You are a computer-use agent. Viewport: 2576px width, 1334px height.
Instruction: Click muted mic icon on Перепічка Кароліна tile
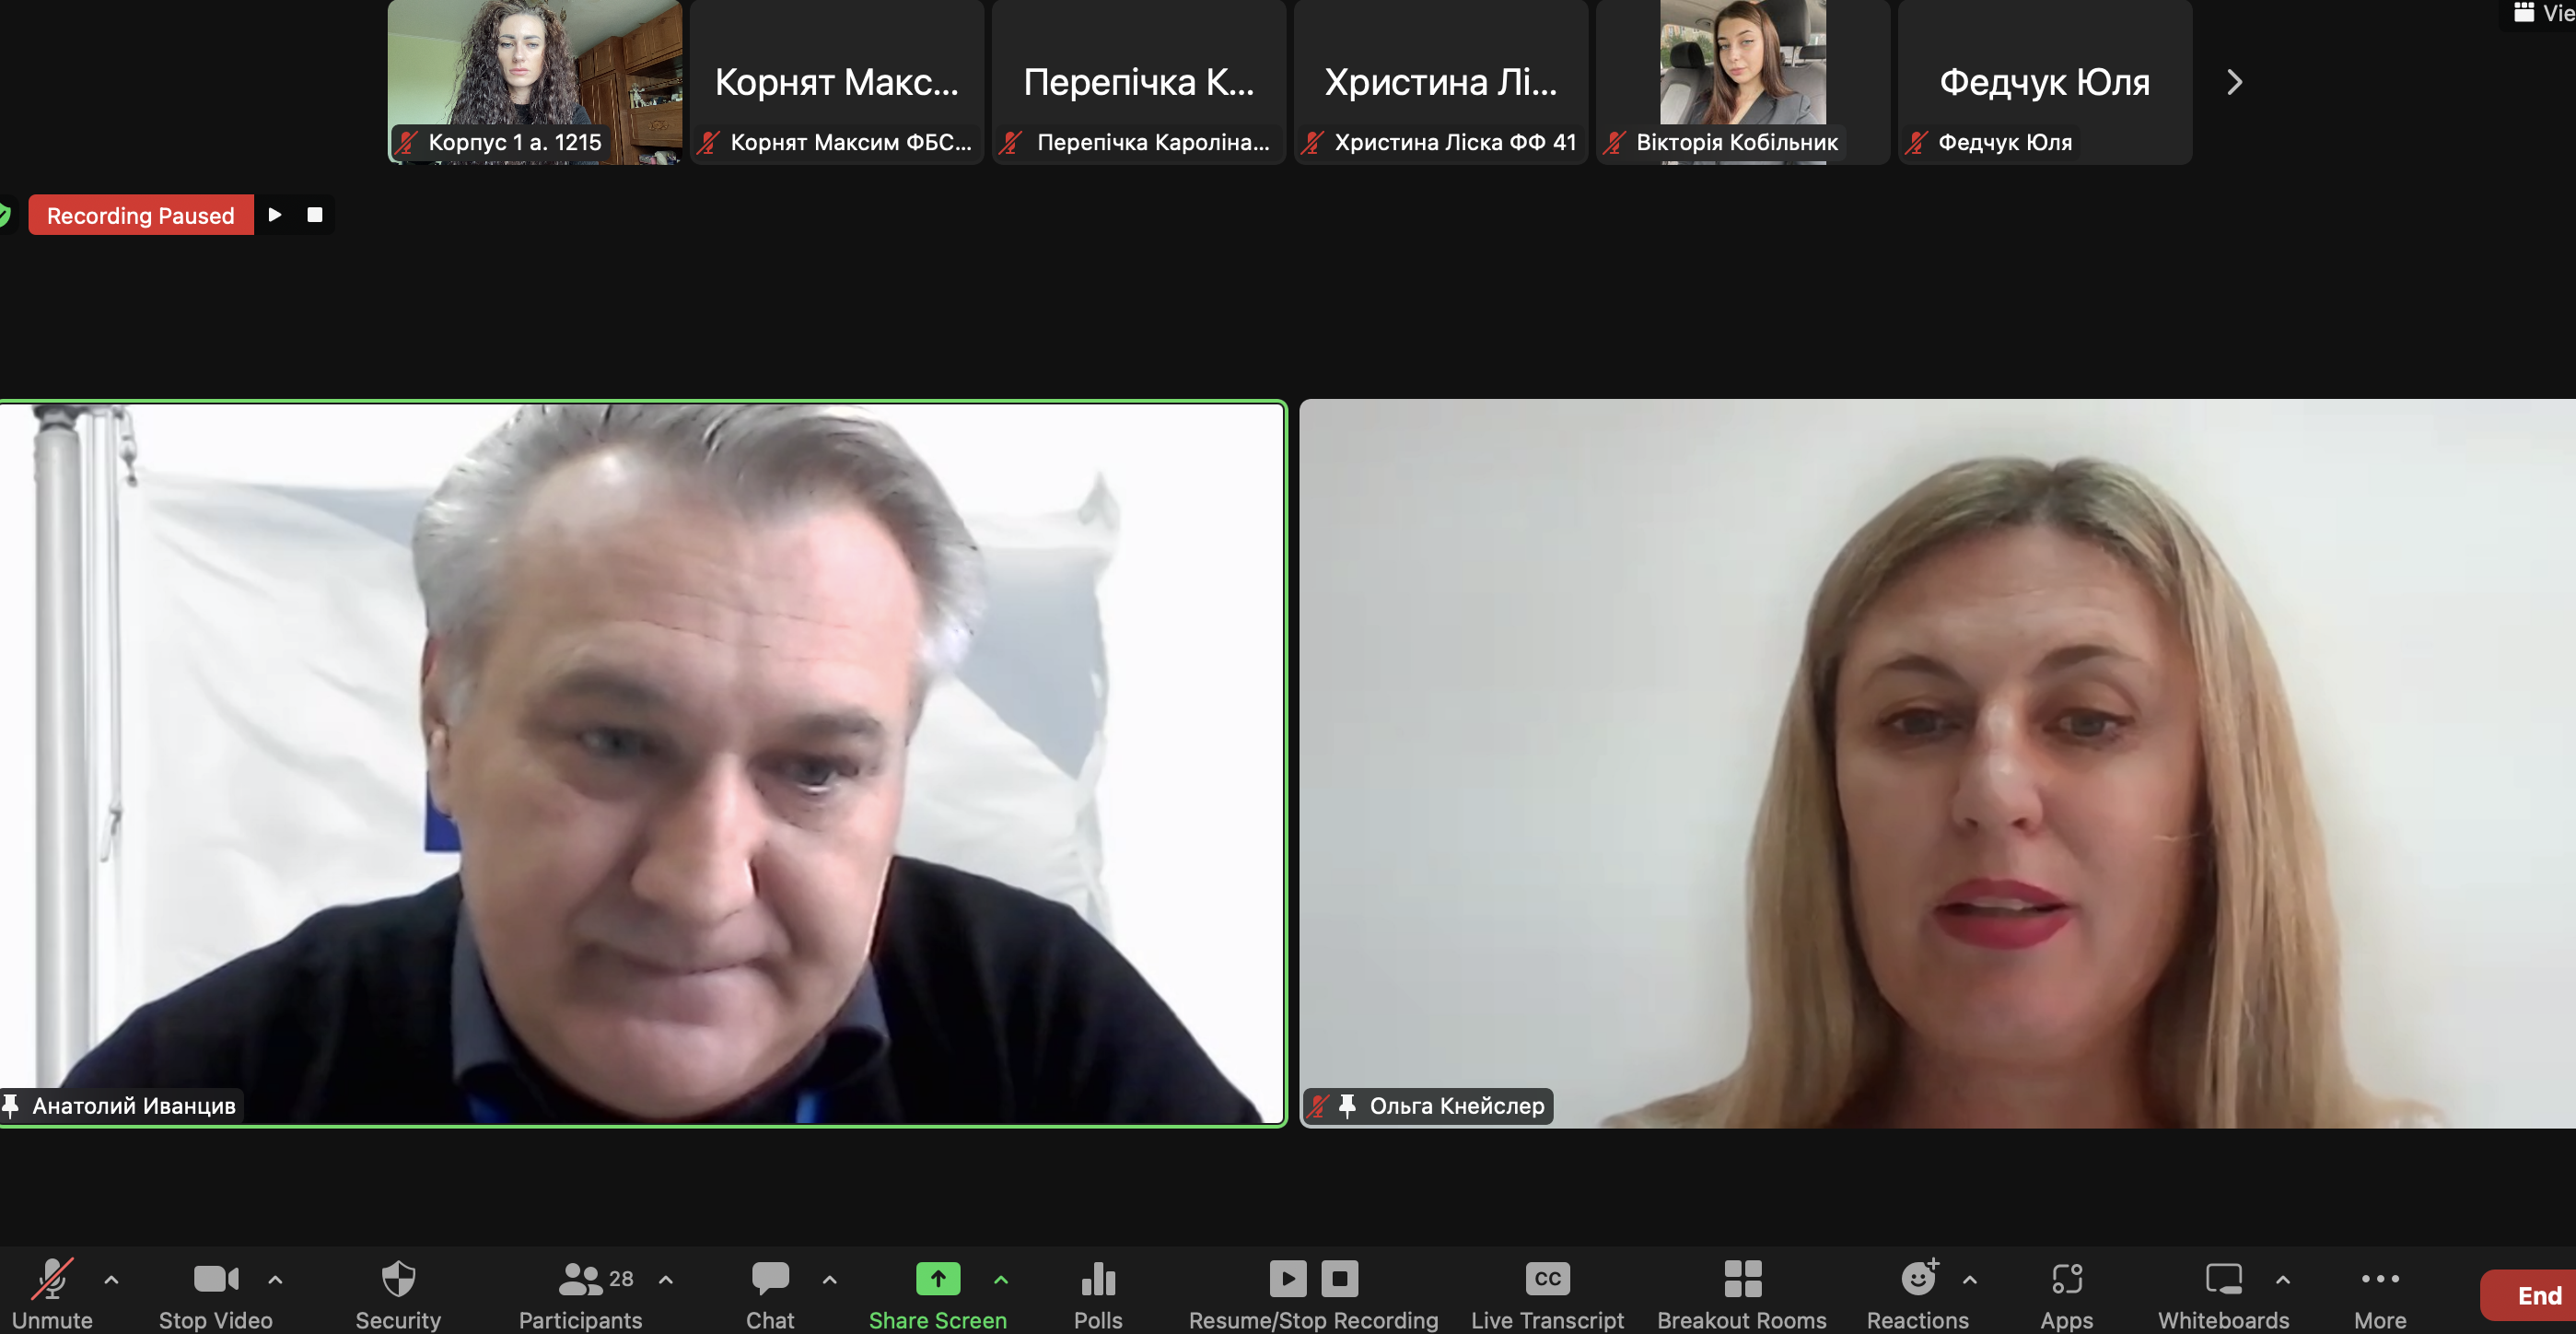click(x=1010, y=143)
